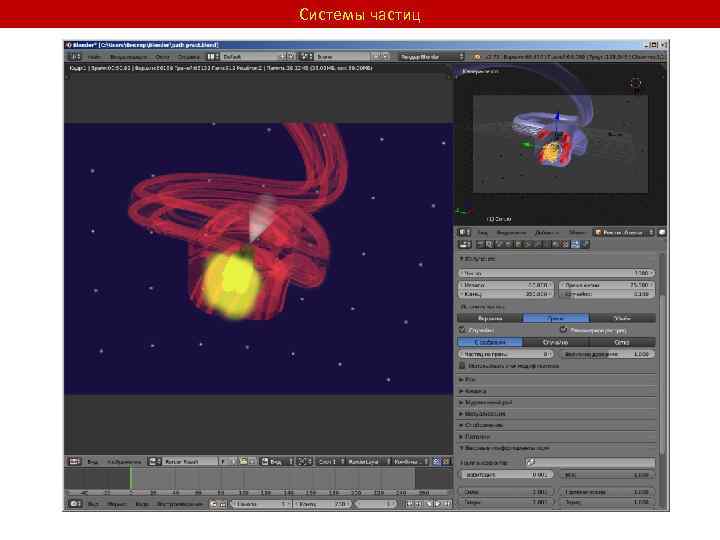Viewport: 720px width, 540px height.
Task: Toggle the Even Distribution checkbox
Action: coord(563,330)
